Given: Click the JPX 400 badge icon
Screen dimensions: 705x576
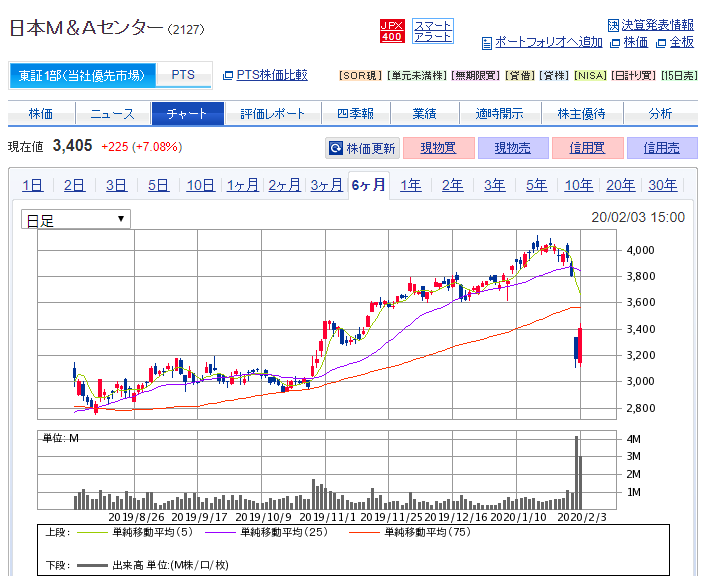Looking at the screenshot, I should (x=392, y=31).
